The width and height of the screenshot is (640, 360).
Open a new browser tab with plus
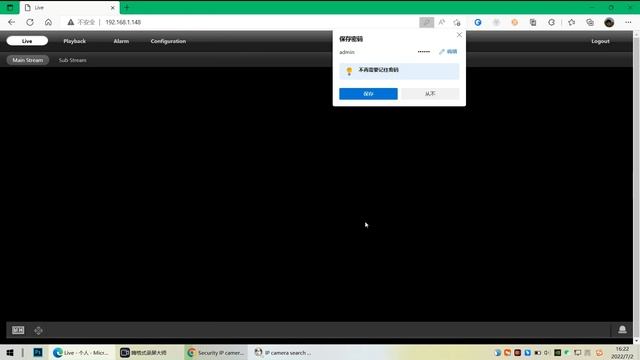(127, 7)
